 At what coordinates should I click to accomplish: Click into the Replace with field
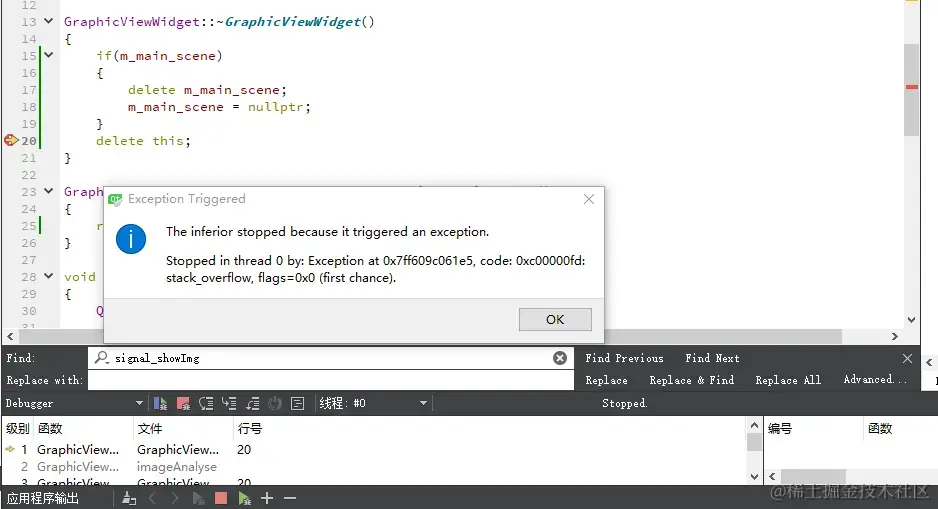click(330, 380)
